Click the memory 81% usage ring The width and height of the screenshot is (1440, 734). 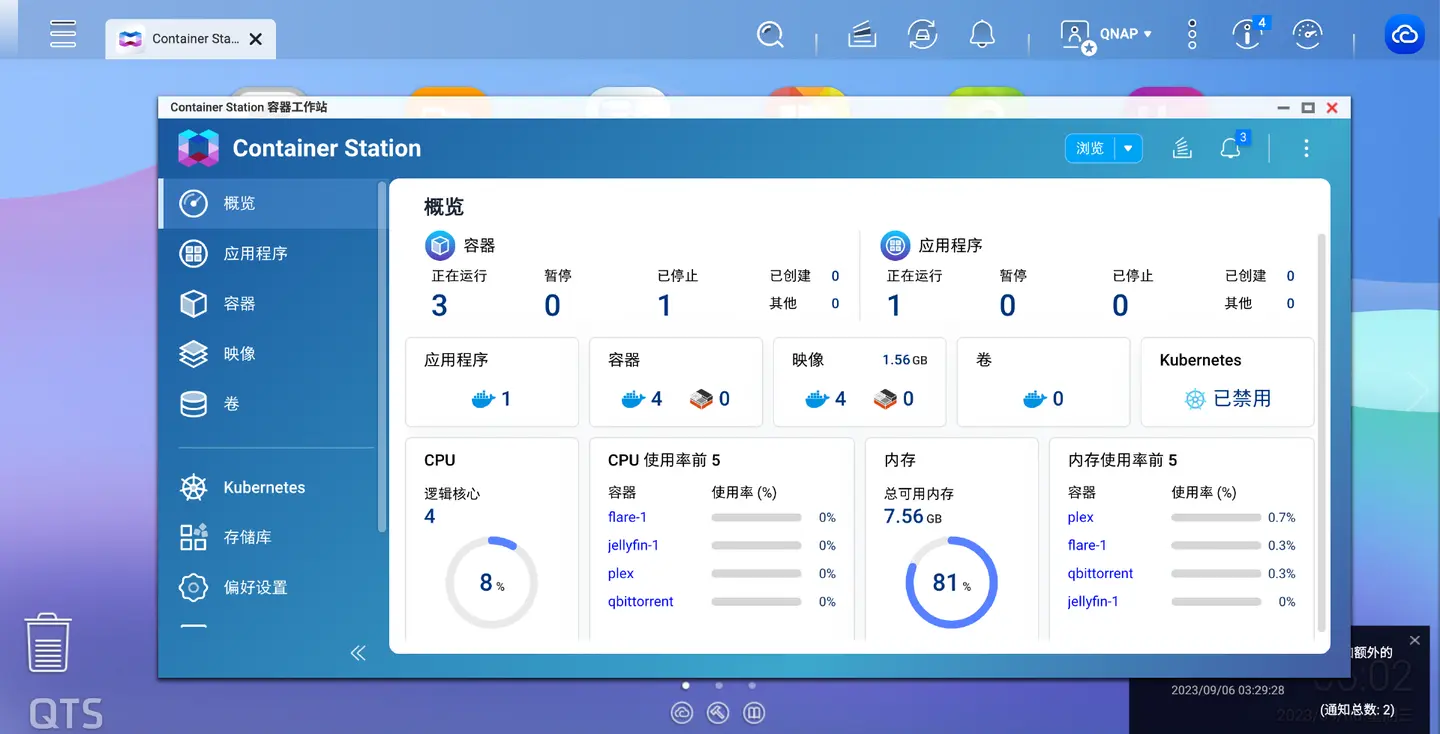[x=951, y=583]
